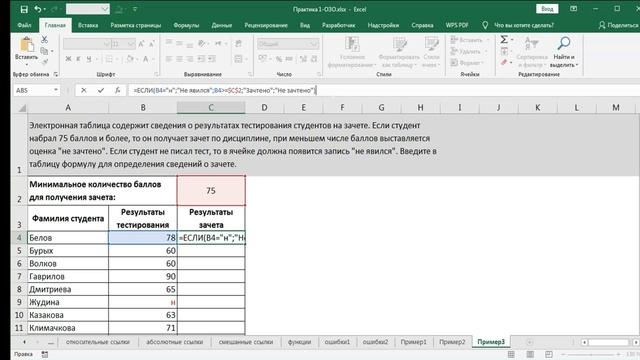This screenshot has width=640, height=360.
Task: Activate the Format Painter brush icon
Action: (x=44, y=62)
